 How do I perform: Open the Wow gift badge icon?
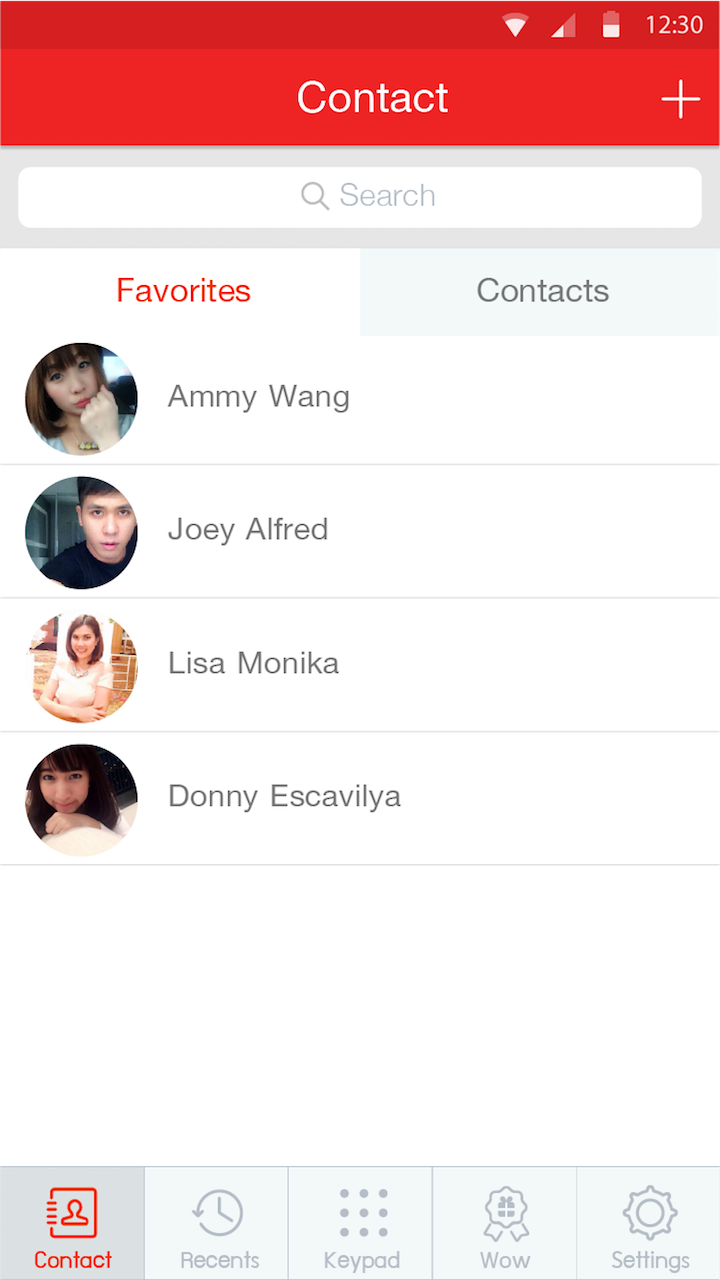[x=505, y=1213]
